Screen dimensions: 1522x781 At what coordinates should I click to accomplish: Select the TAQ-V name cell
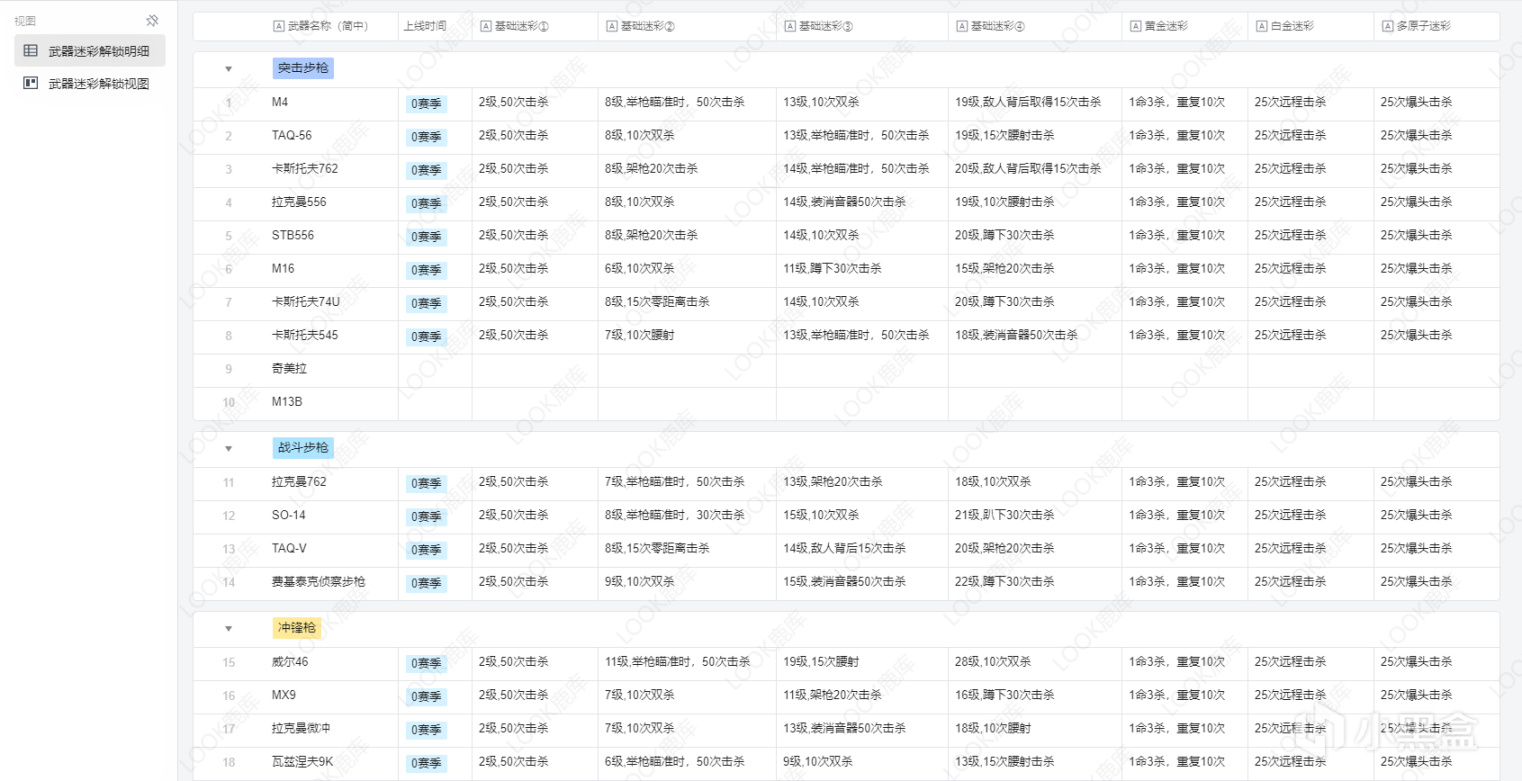click(x=331, y=551)
